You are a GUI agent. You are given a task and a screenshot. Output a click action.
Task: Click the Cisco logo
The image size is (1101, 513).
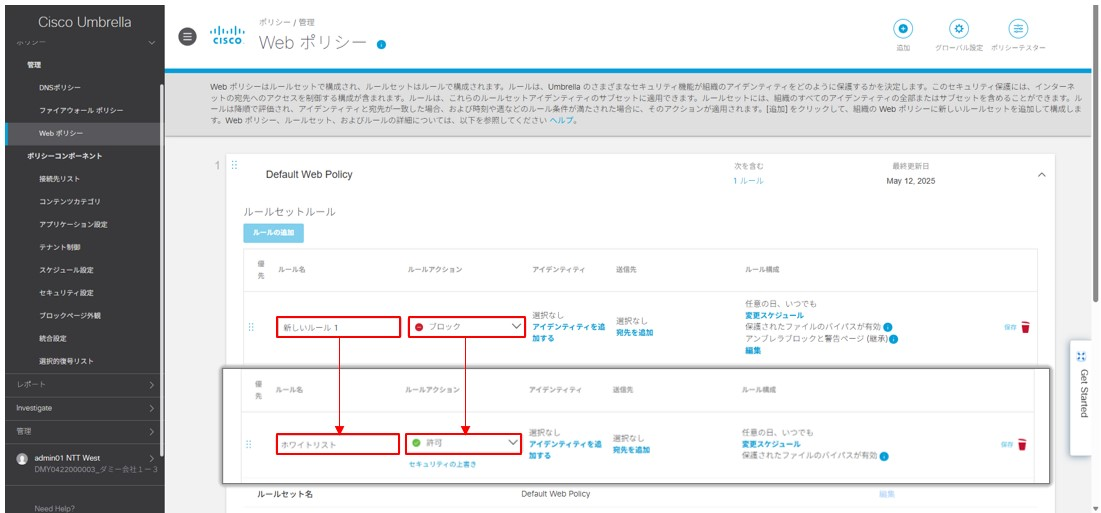pyautogui.click(x=228, y=36)
